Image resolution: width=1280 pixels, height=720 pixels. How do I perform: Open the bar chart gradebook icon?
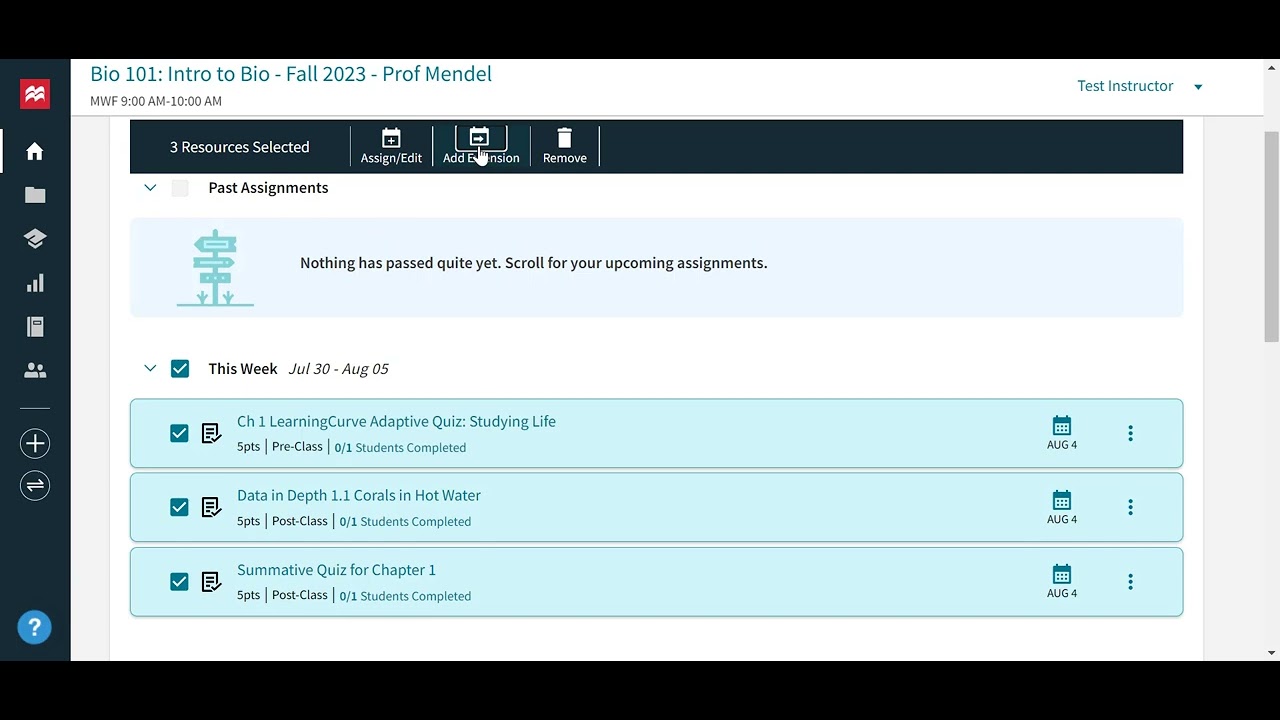(35, 283)
